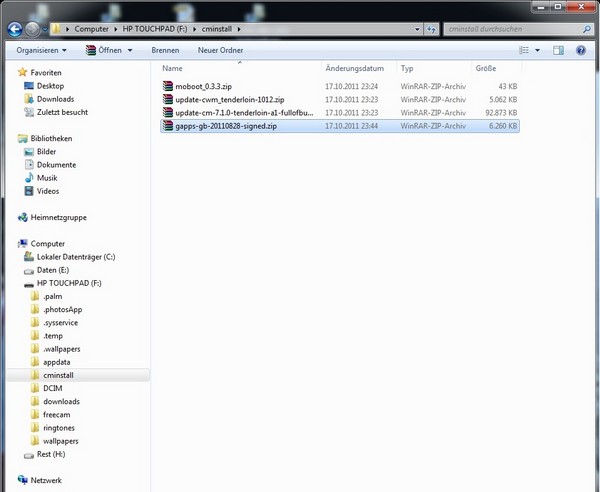Open the Organisieren menu
Viewport: 600px width, 492px height.
point(41,51)
